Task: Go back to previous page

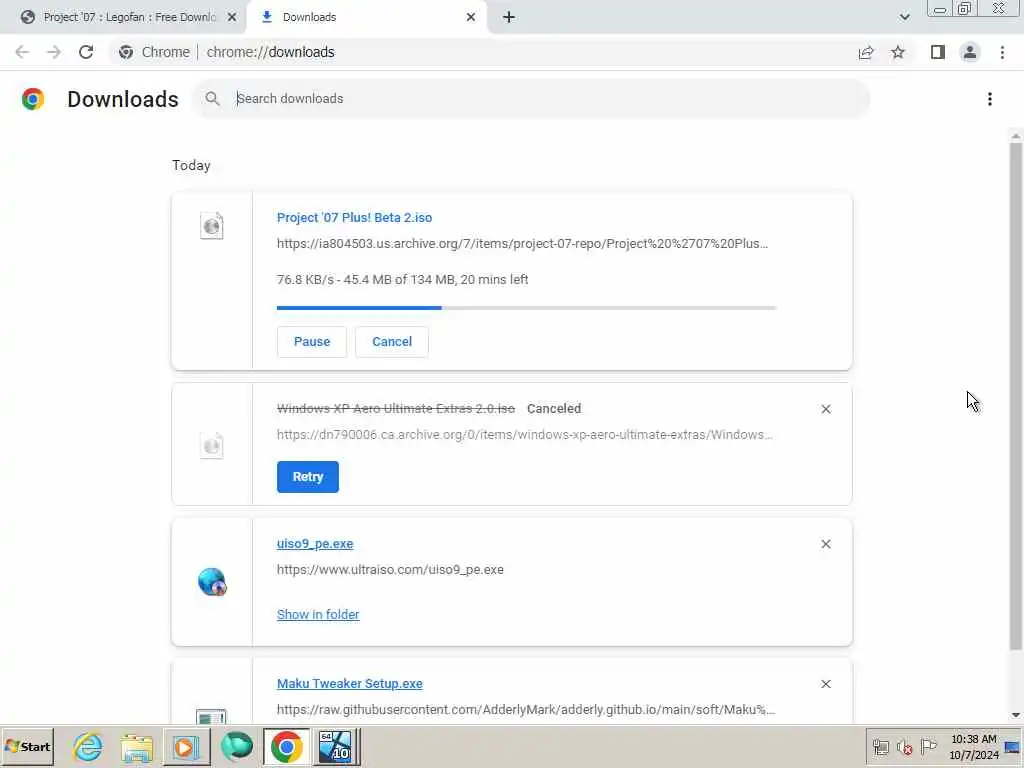Action: pyautogui.click(x=22, y=52)
